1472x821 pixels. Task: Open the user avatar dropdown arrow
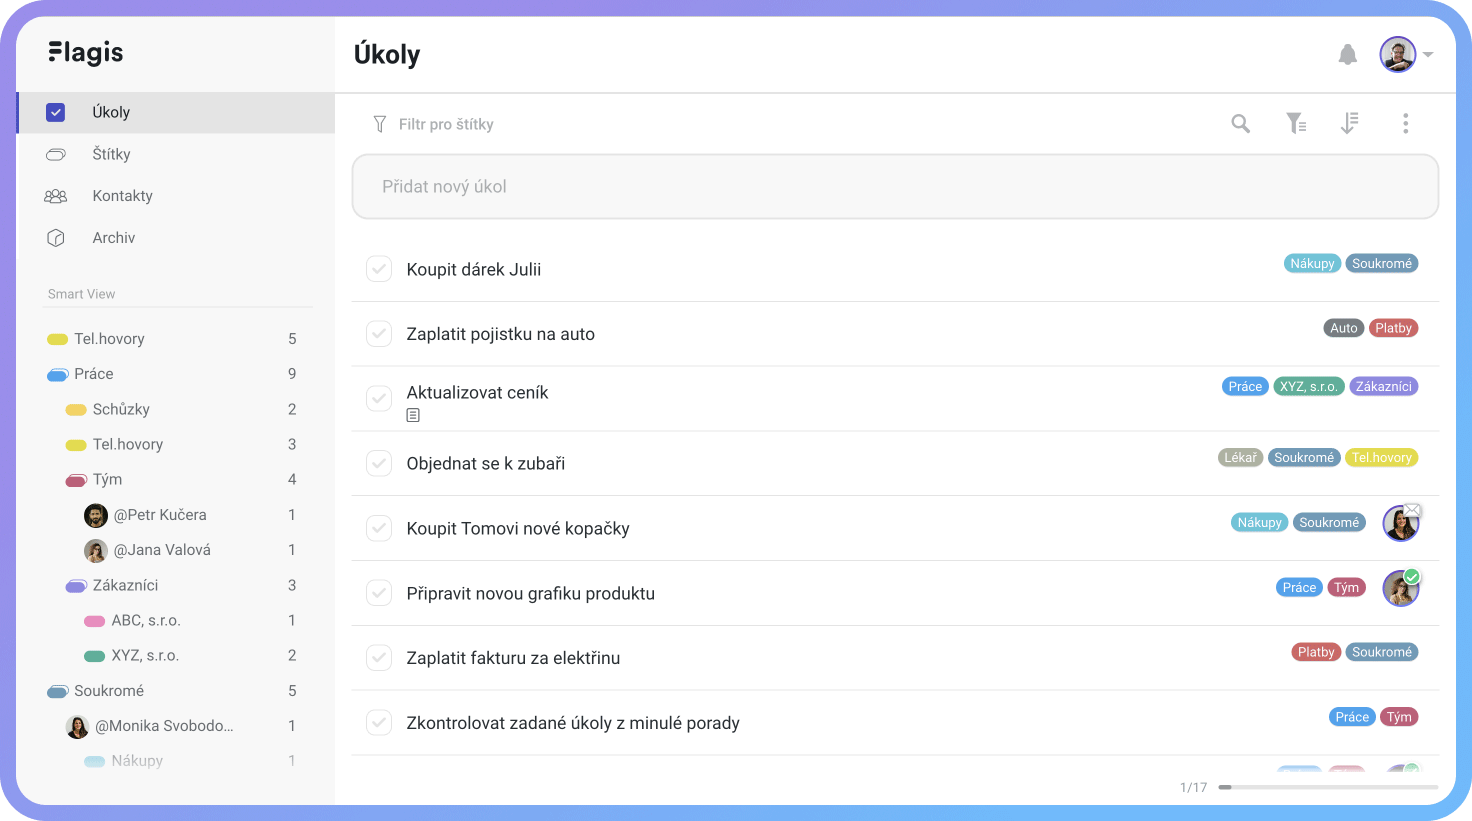coord(1428,55)
